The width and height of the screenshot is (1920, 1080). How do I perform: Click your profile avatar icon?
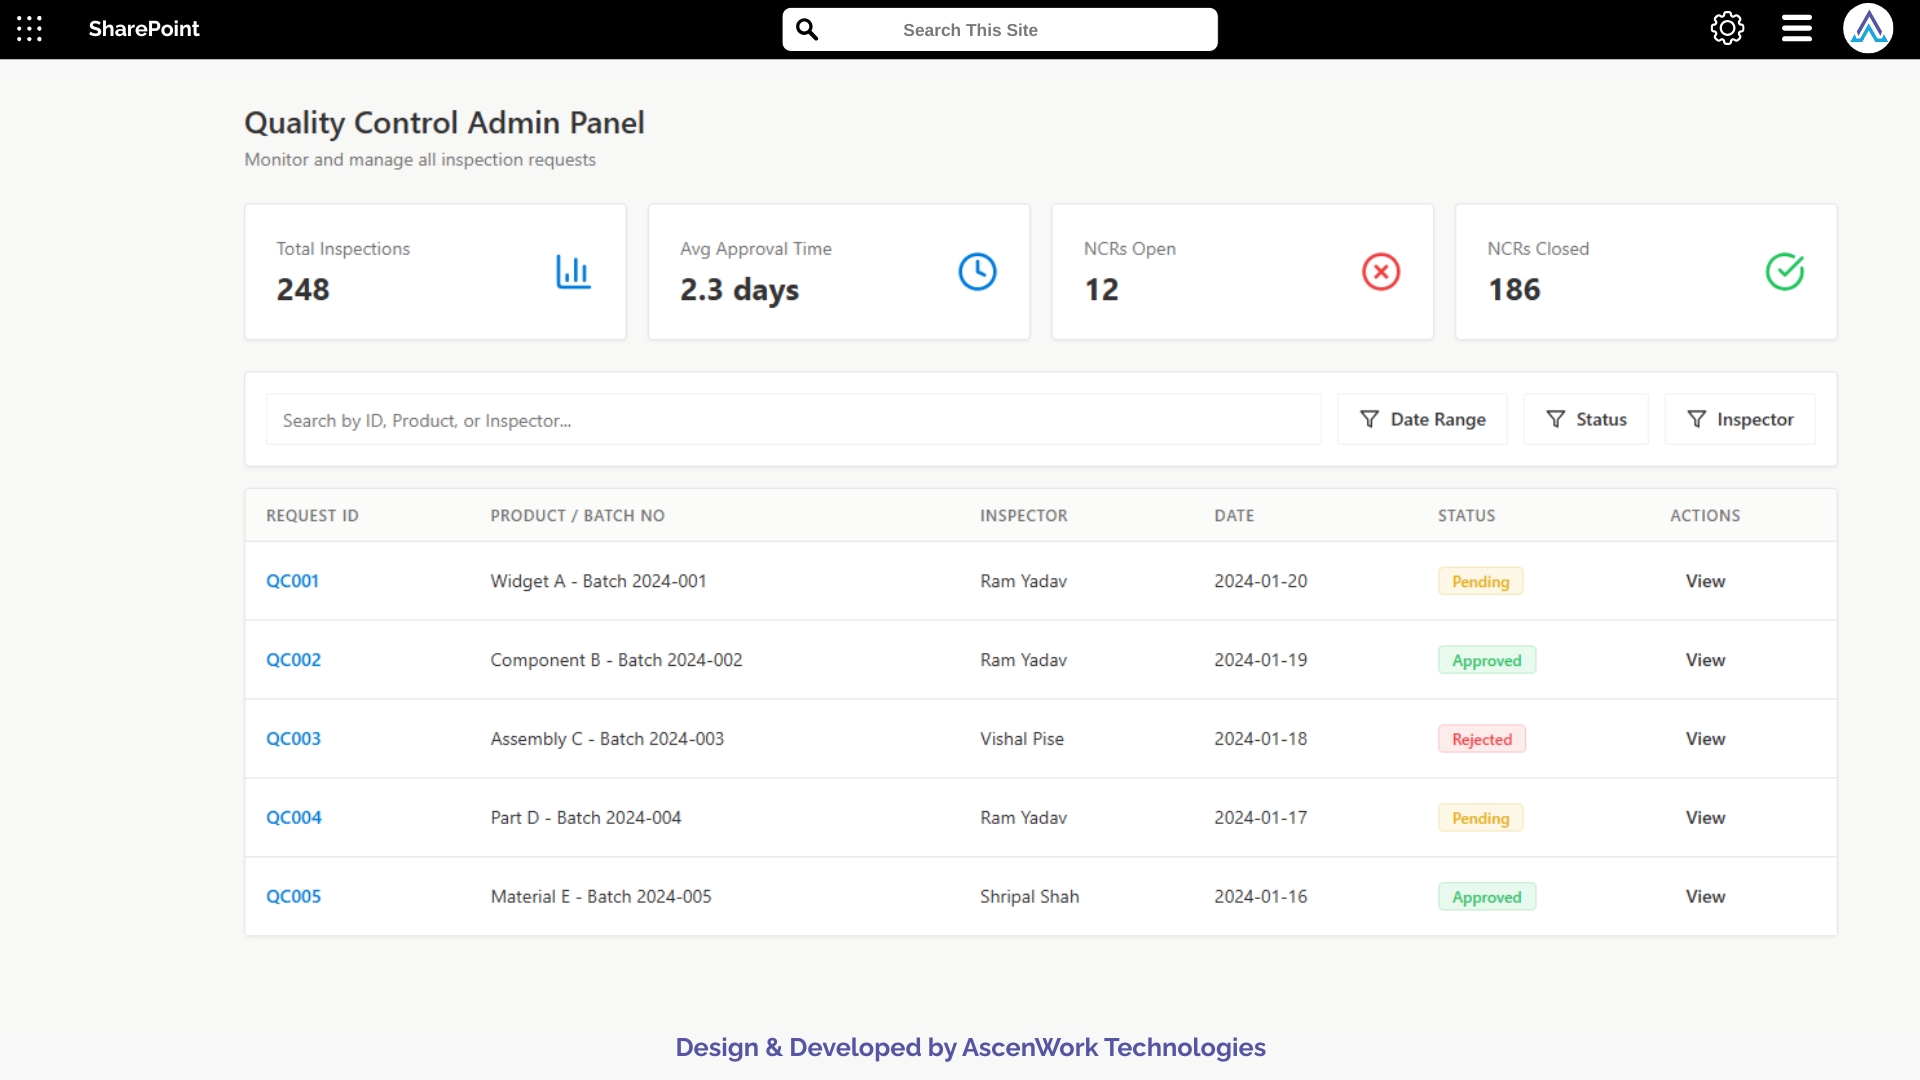tap(1869, 28)
